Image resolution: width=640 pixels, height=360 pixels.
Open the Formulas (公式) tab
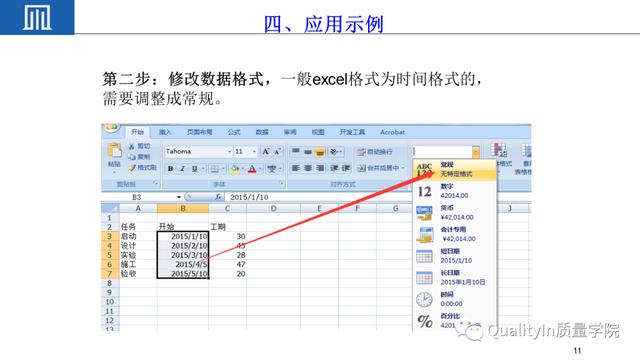234,132
